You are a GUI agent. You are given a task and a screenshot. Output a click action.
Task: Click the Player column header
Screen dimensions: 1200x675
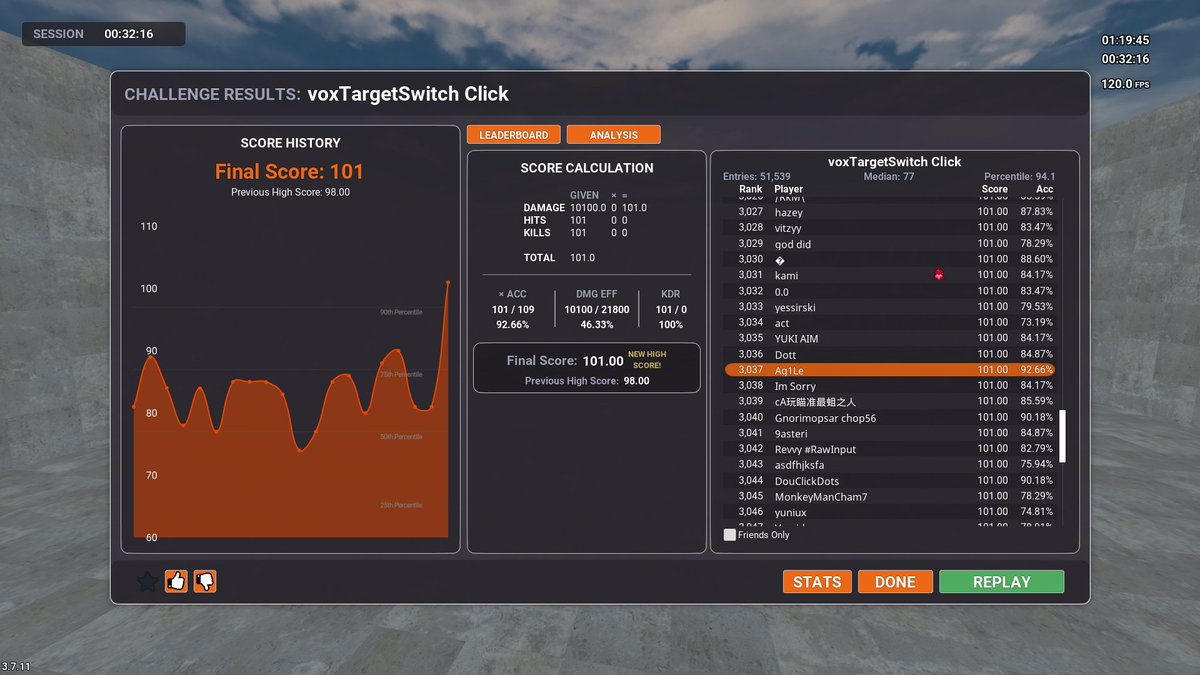pyautogui.click(x=789, y=189)
